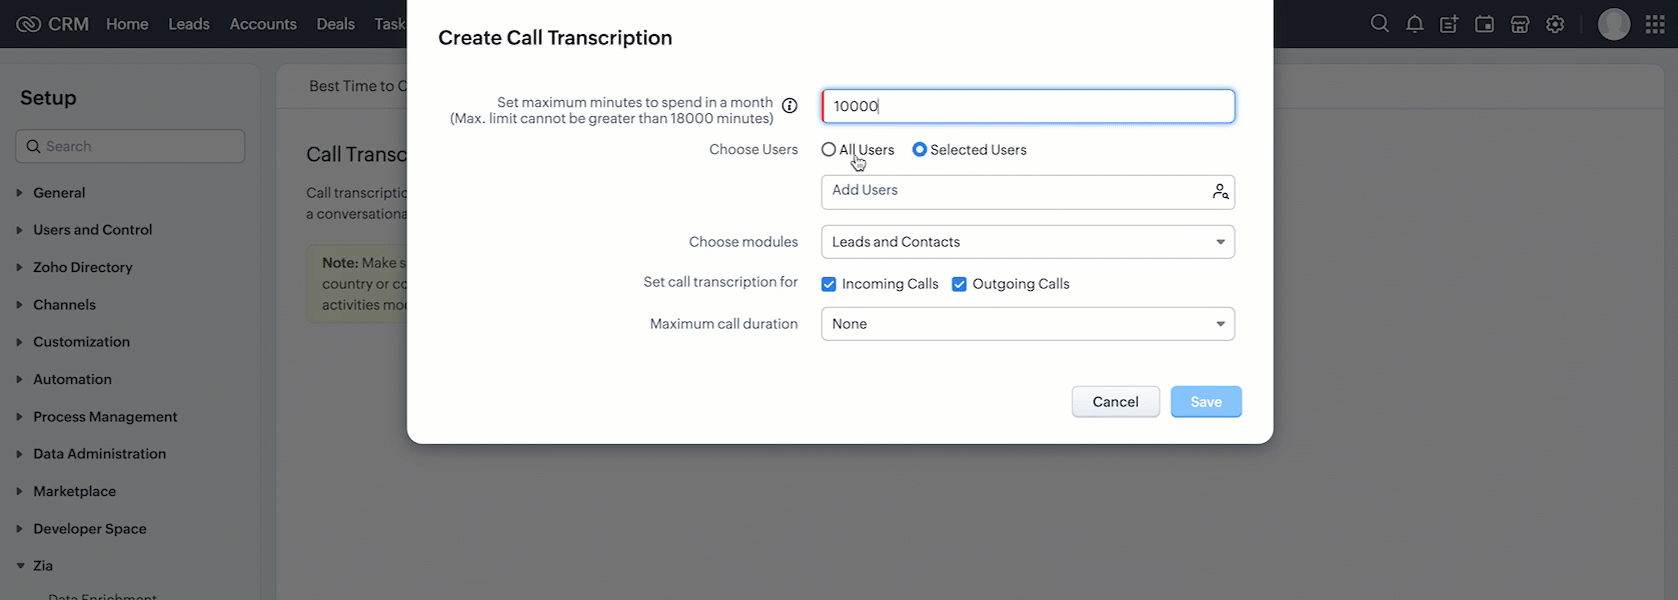The height and width of the screenshot is (600, 1678).
Task: Save the call transcription settings
Action: point(1205,402)
